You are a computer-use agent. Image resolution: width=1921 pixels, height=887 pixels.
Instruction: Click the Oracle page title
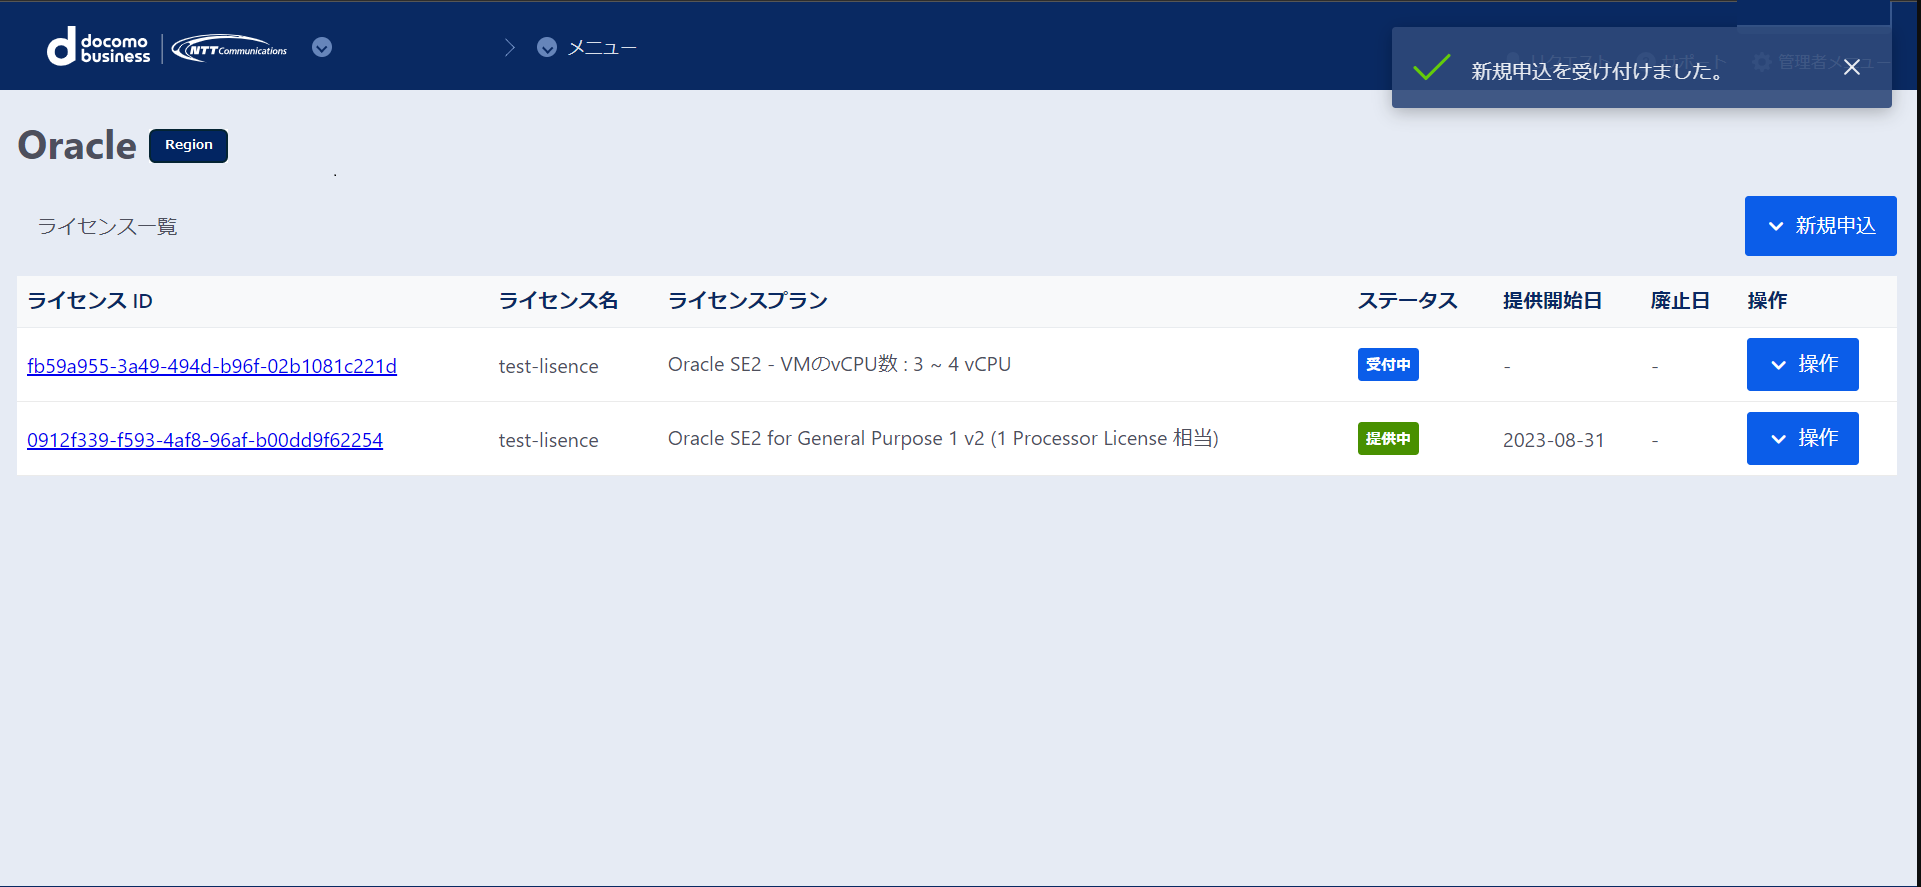point(77,146)
